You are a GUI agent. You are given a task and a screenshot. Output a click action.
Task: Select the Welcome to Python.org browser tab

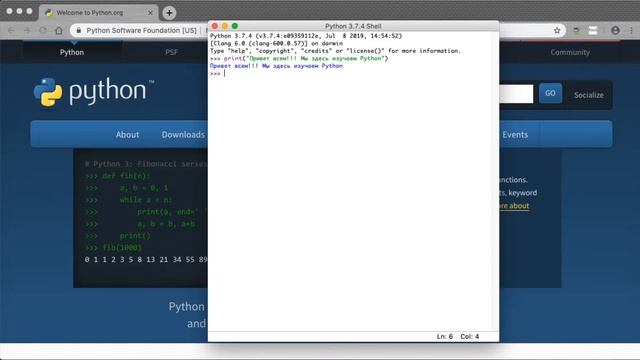pyautogui.click(x=98, y=13)
